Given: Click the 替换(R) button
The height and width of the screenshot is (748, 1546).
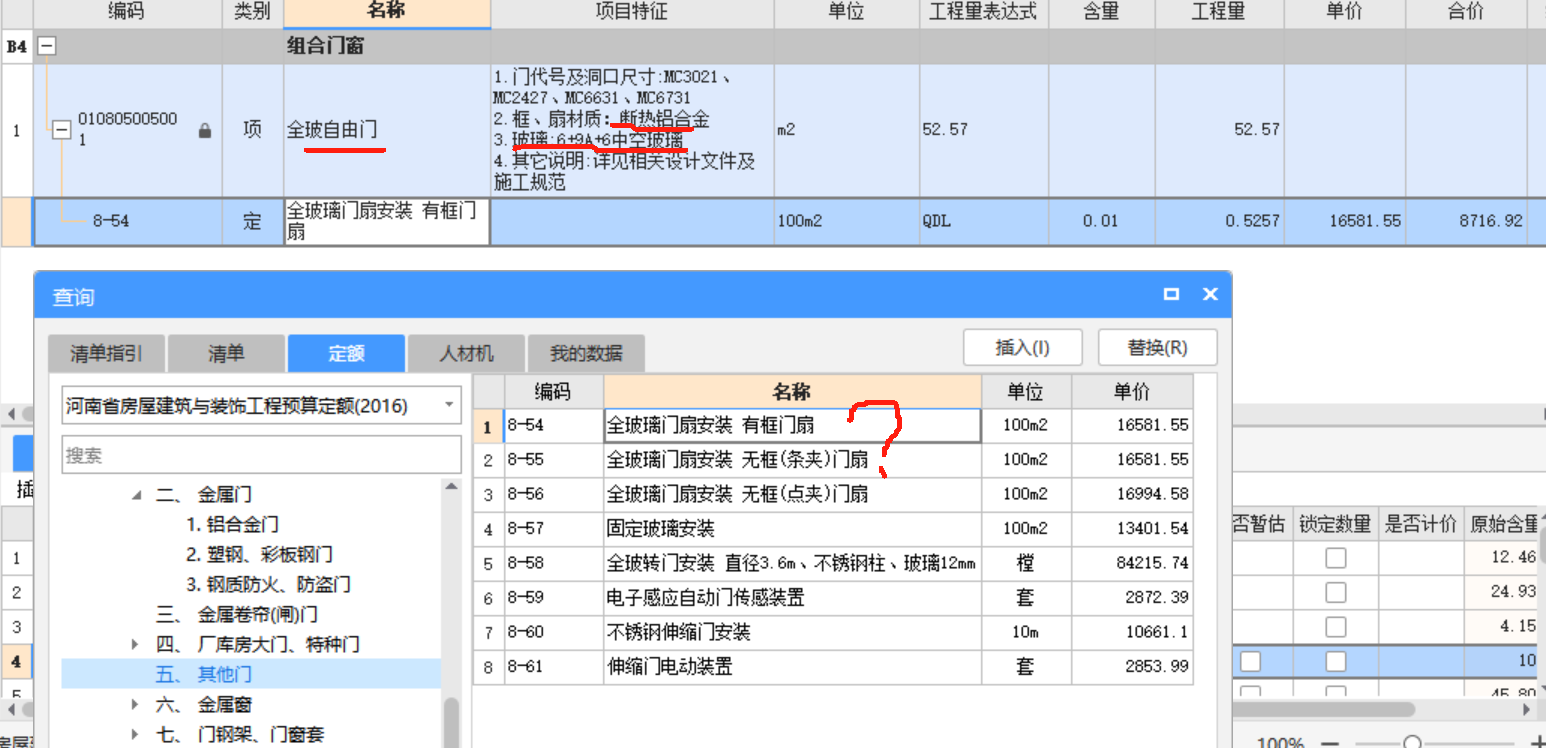Looking at the screenshot, I should [x=1157, y=347].
